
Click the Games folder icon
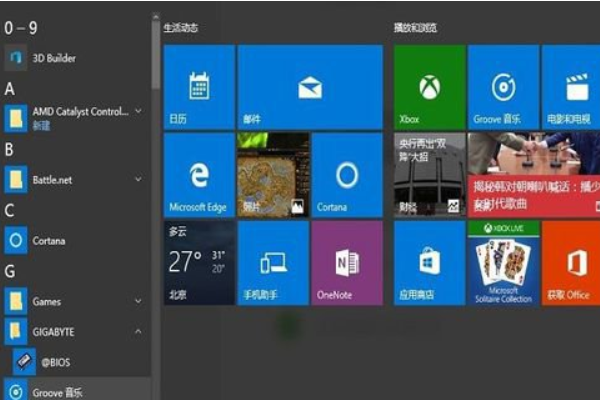pos(16,301)
